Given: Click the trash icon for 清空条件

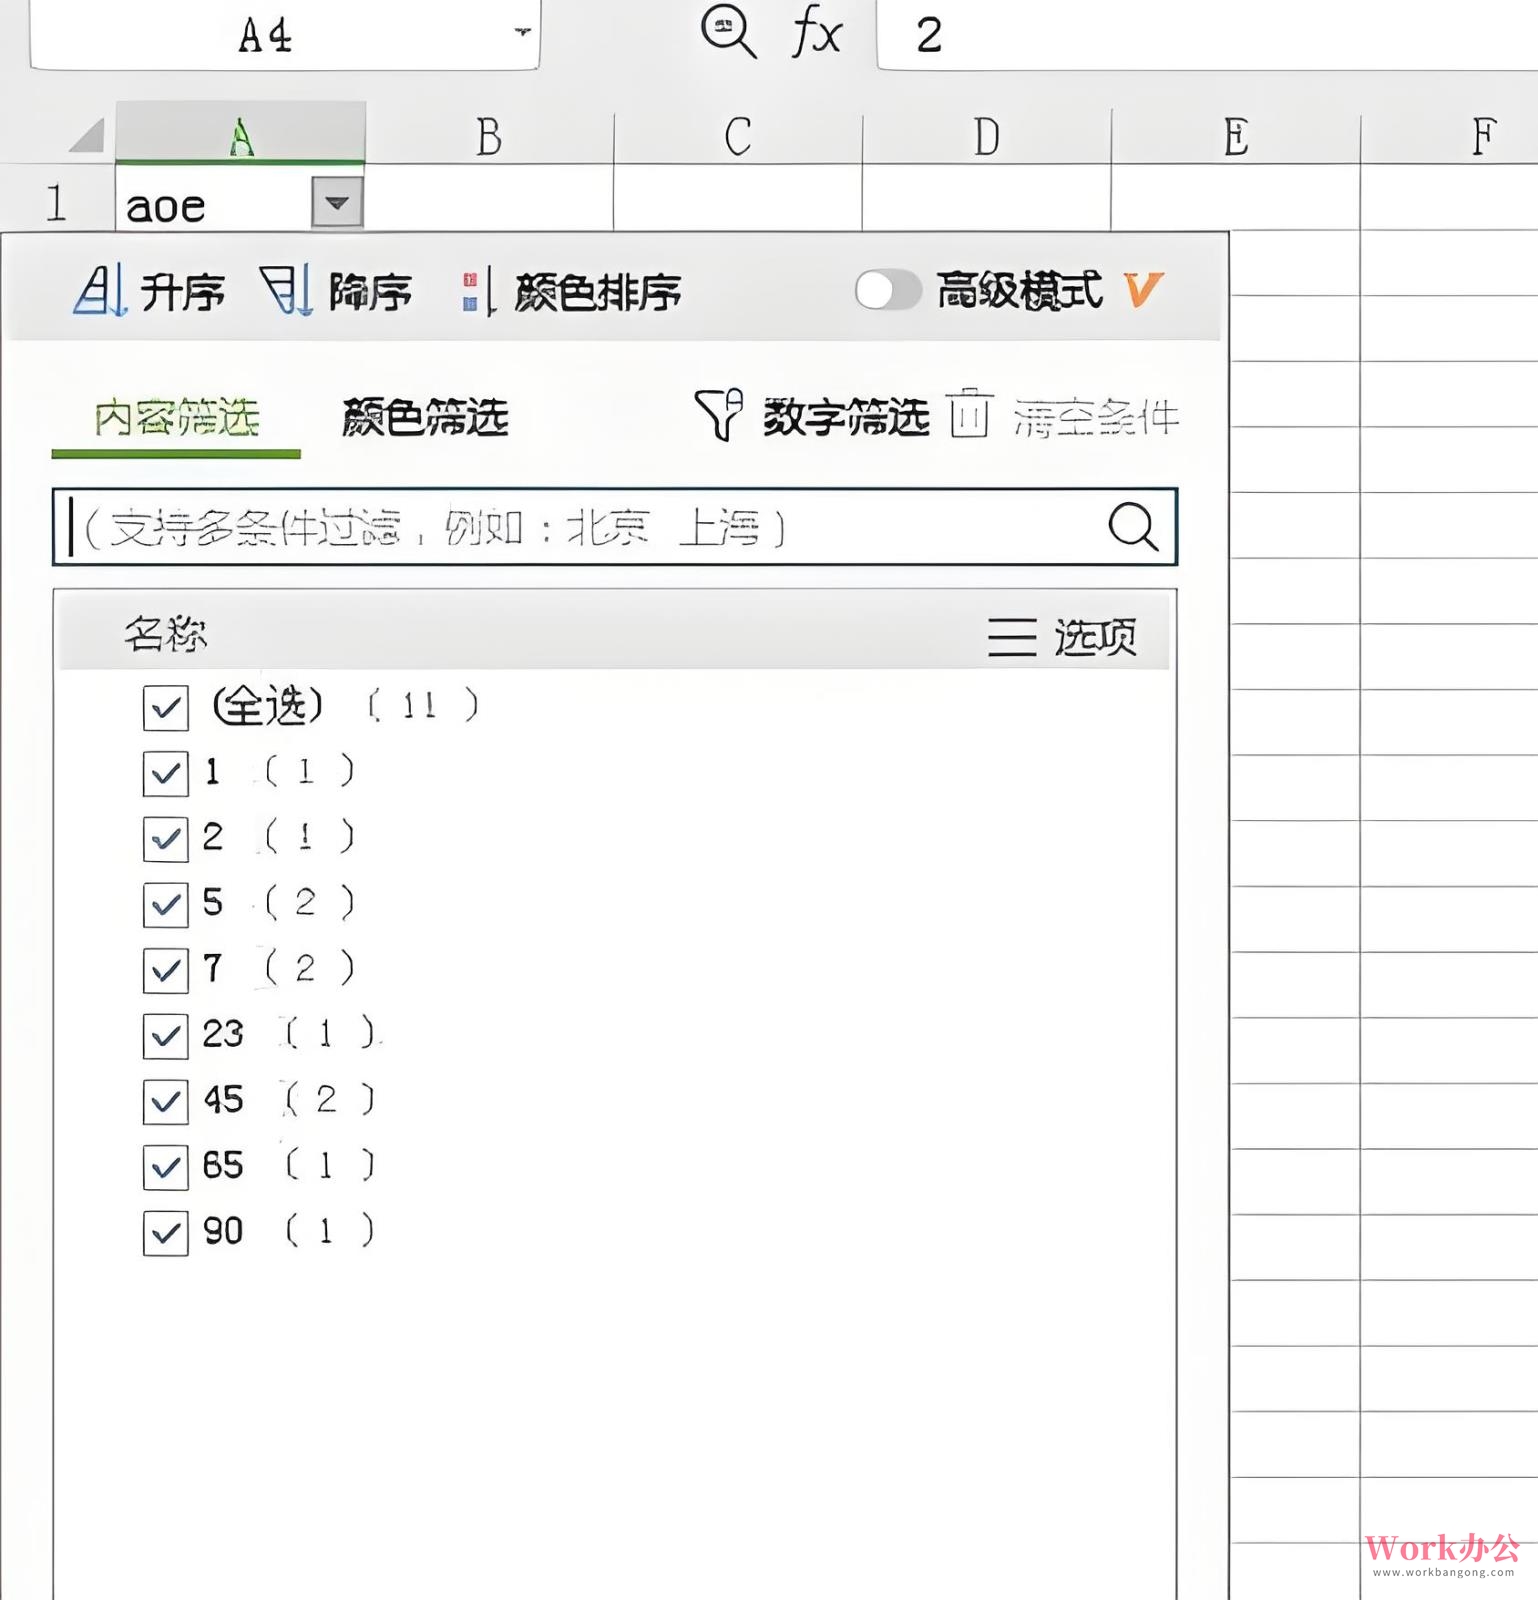Looking at the screenshot, I should pyautogui.click(x=970, y=414).
